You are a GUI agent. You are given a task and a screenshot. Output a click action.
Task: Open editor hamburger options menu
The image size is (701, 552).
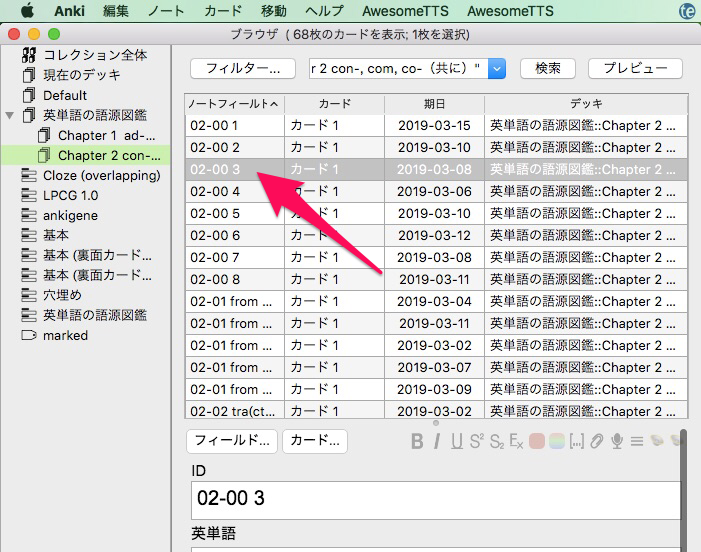[637, 442]
